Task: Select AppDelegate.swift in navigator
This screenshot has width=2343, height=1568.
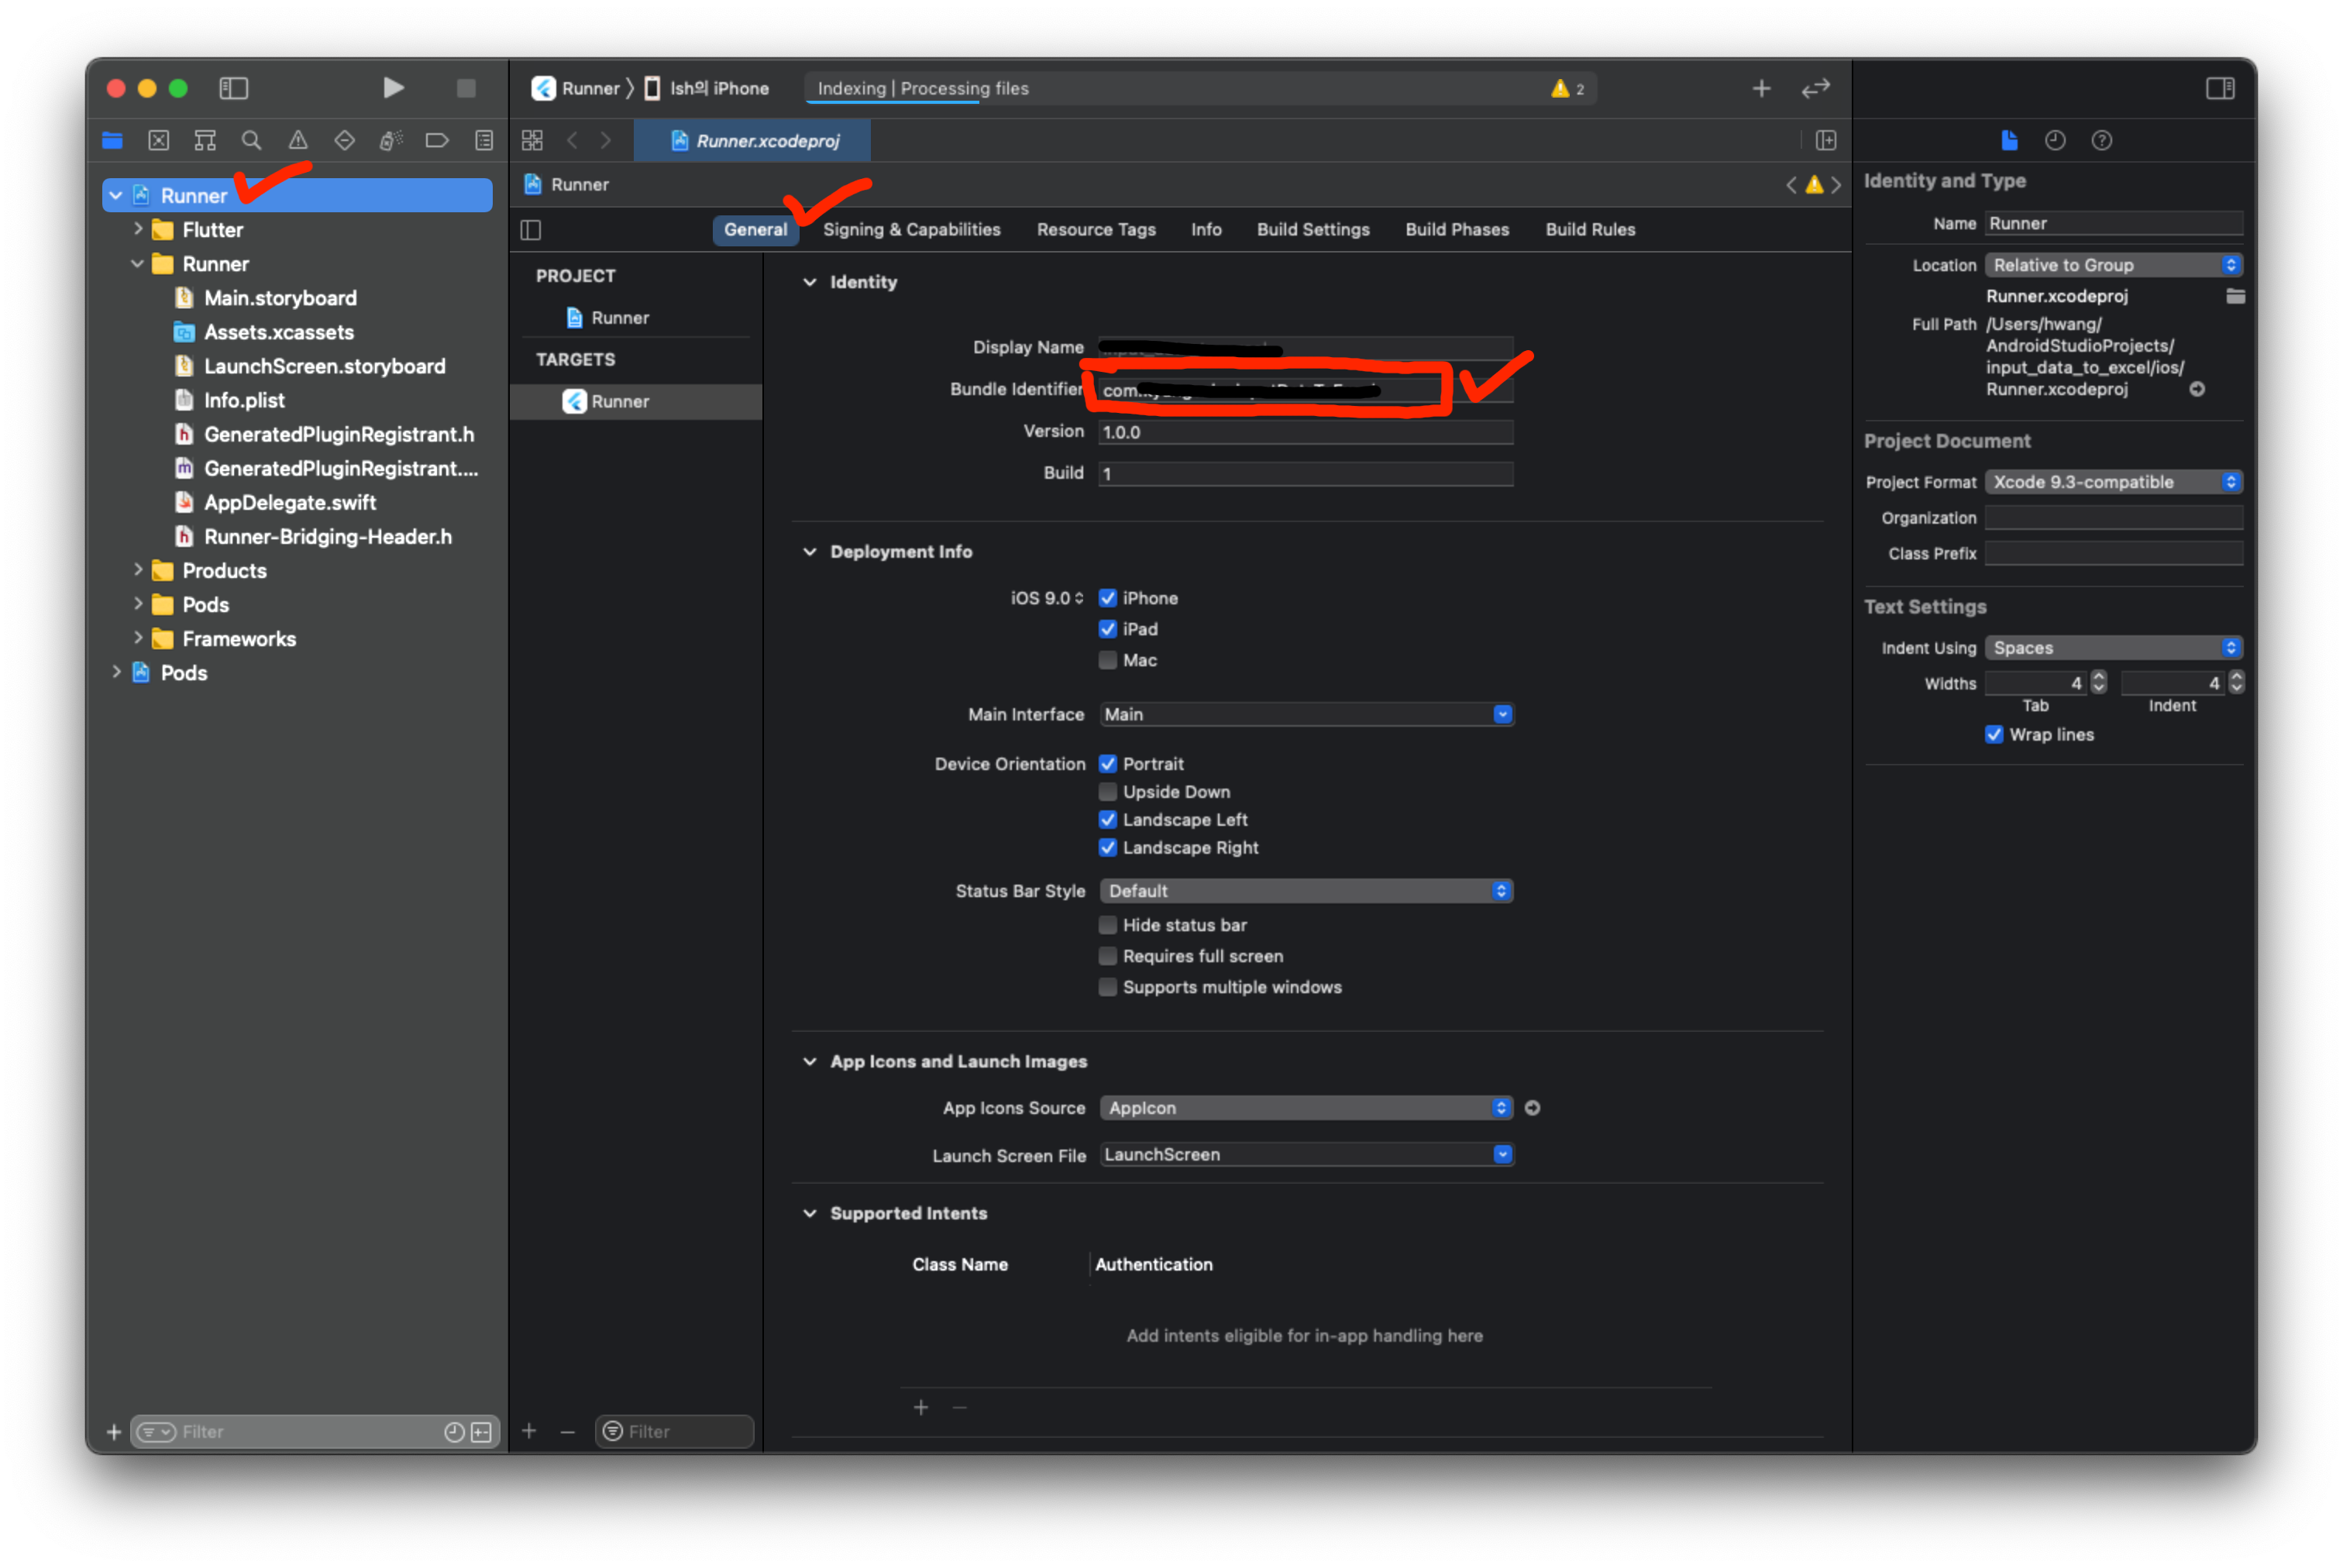Action: 289,502
